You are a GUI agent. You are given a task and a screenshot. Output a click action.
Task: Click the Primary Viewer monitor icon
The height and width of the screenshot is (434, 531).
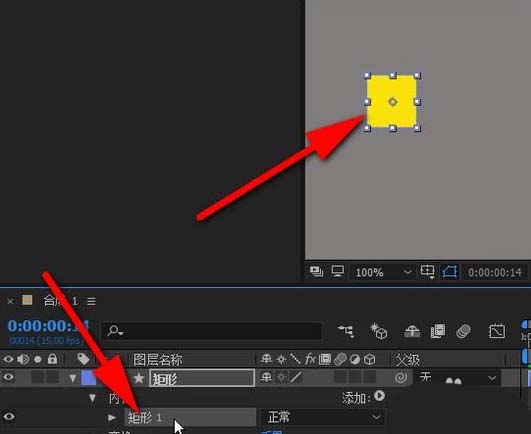coord(338,271)
